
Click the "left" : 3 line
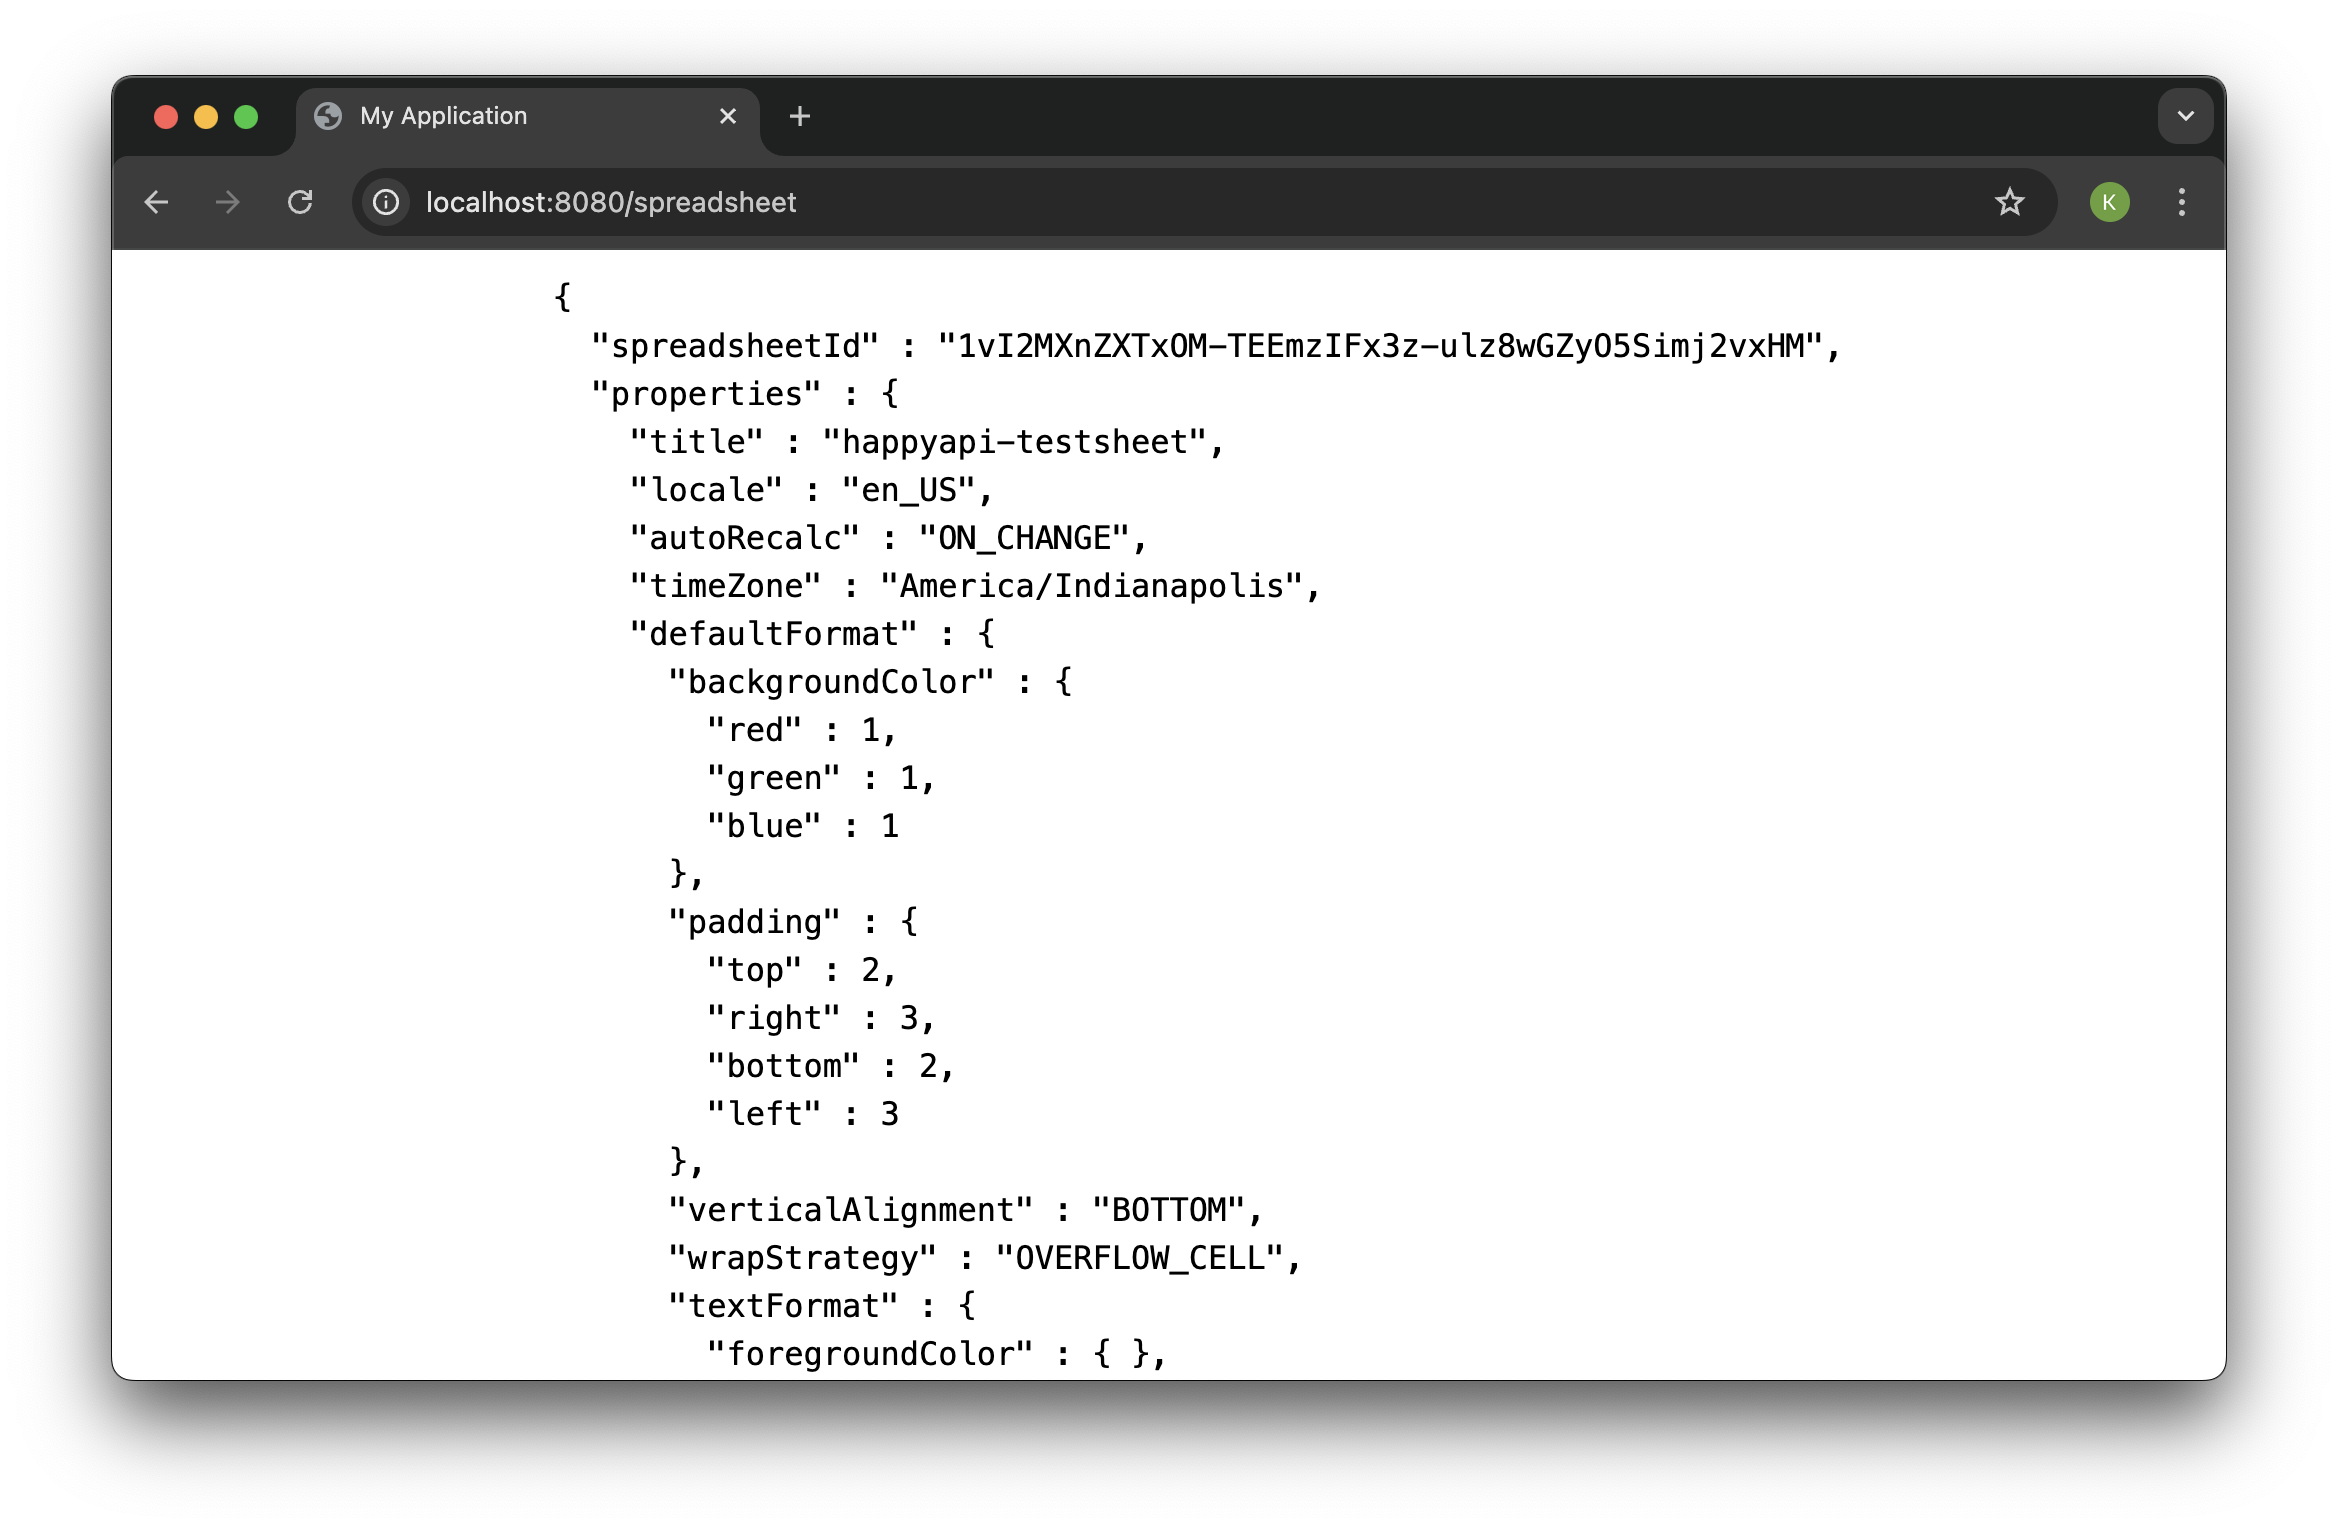(x=803, y=1114)
